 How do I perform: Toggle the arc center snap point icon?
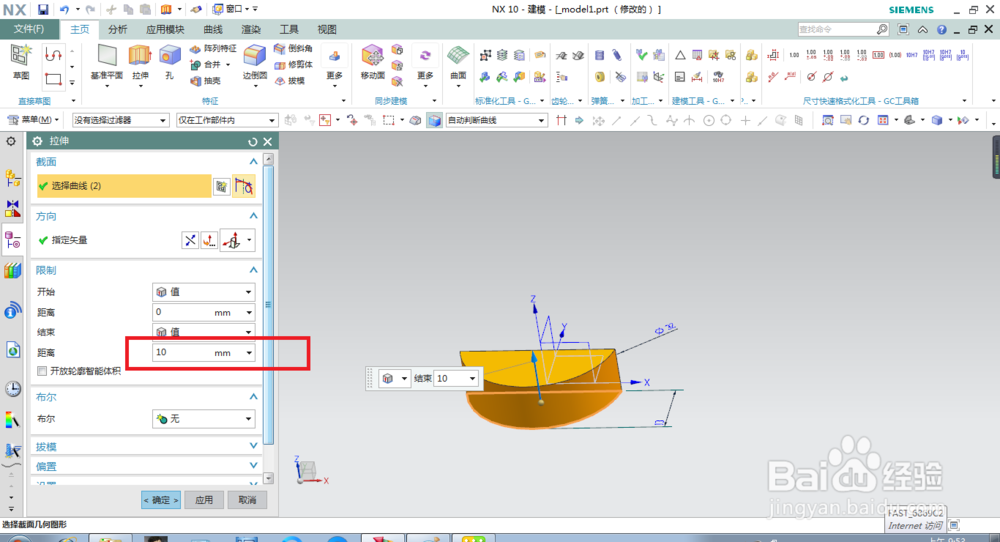(x=709, y=121)
